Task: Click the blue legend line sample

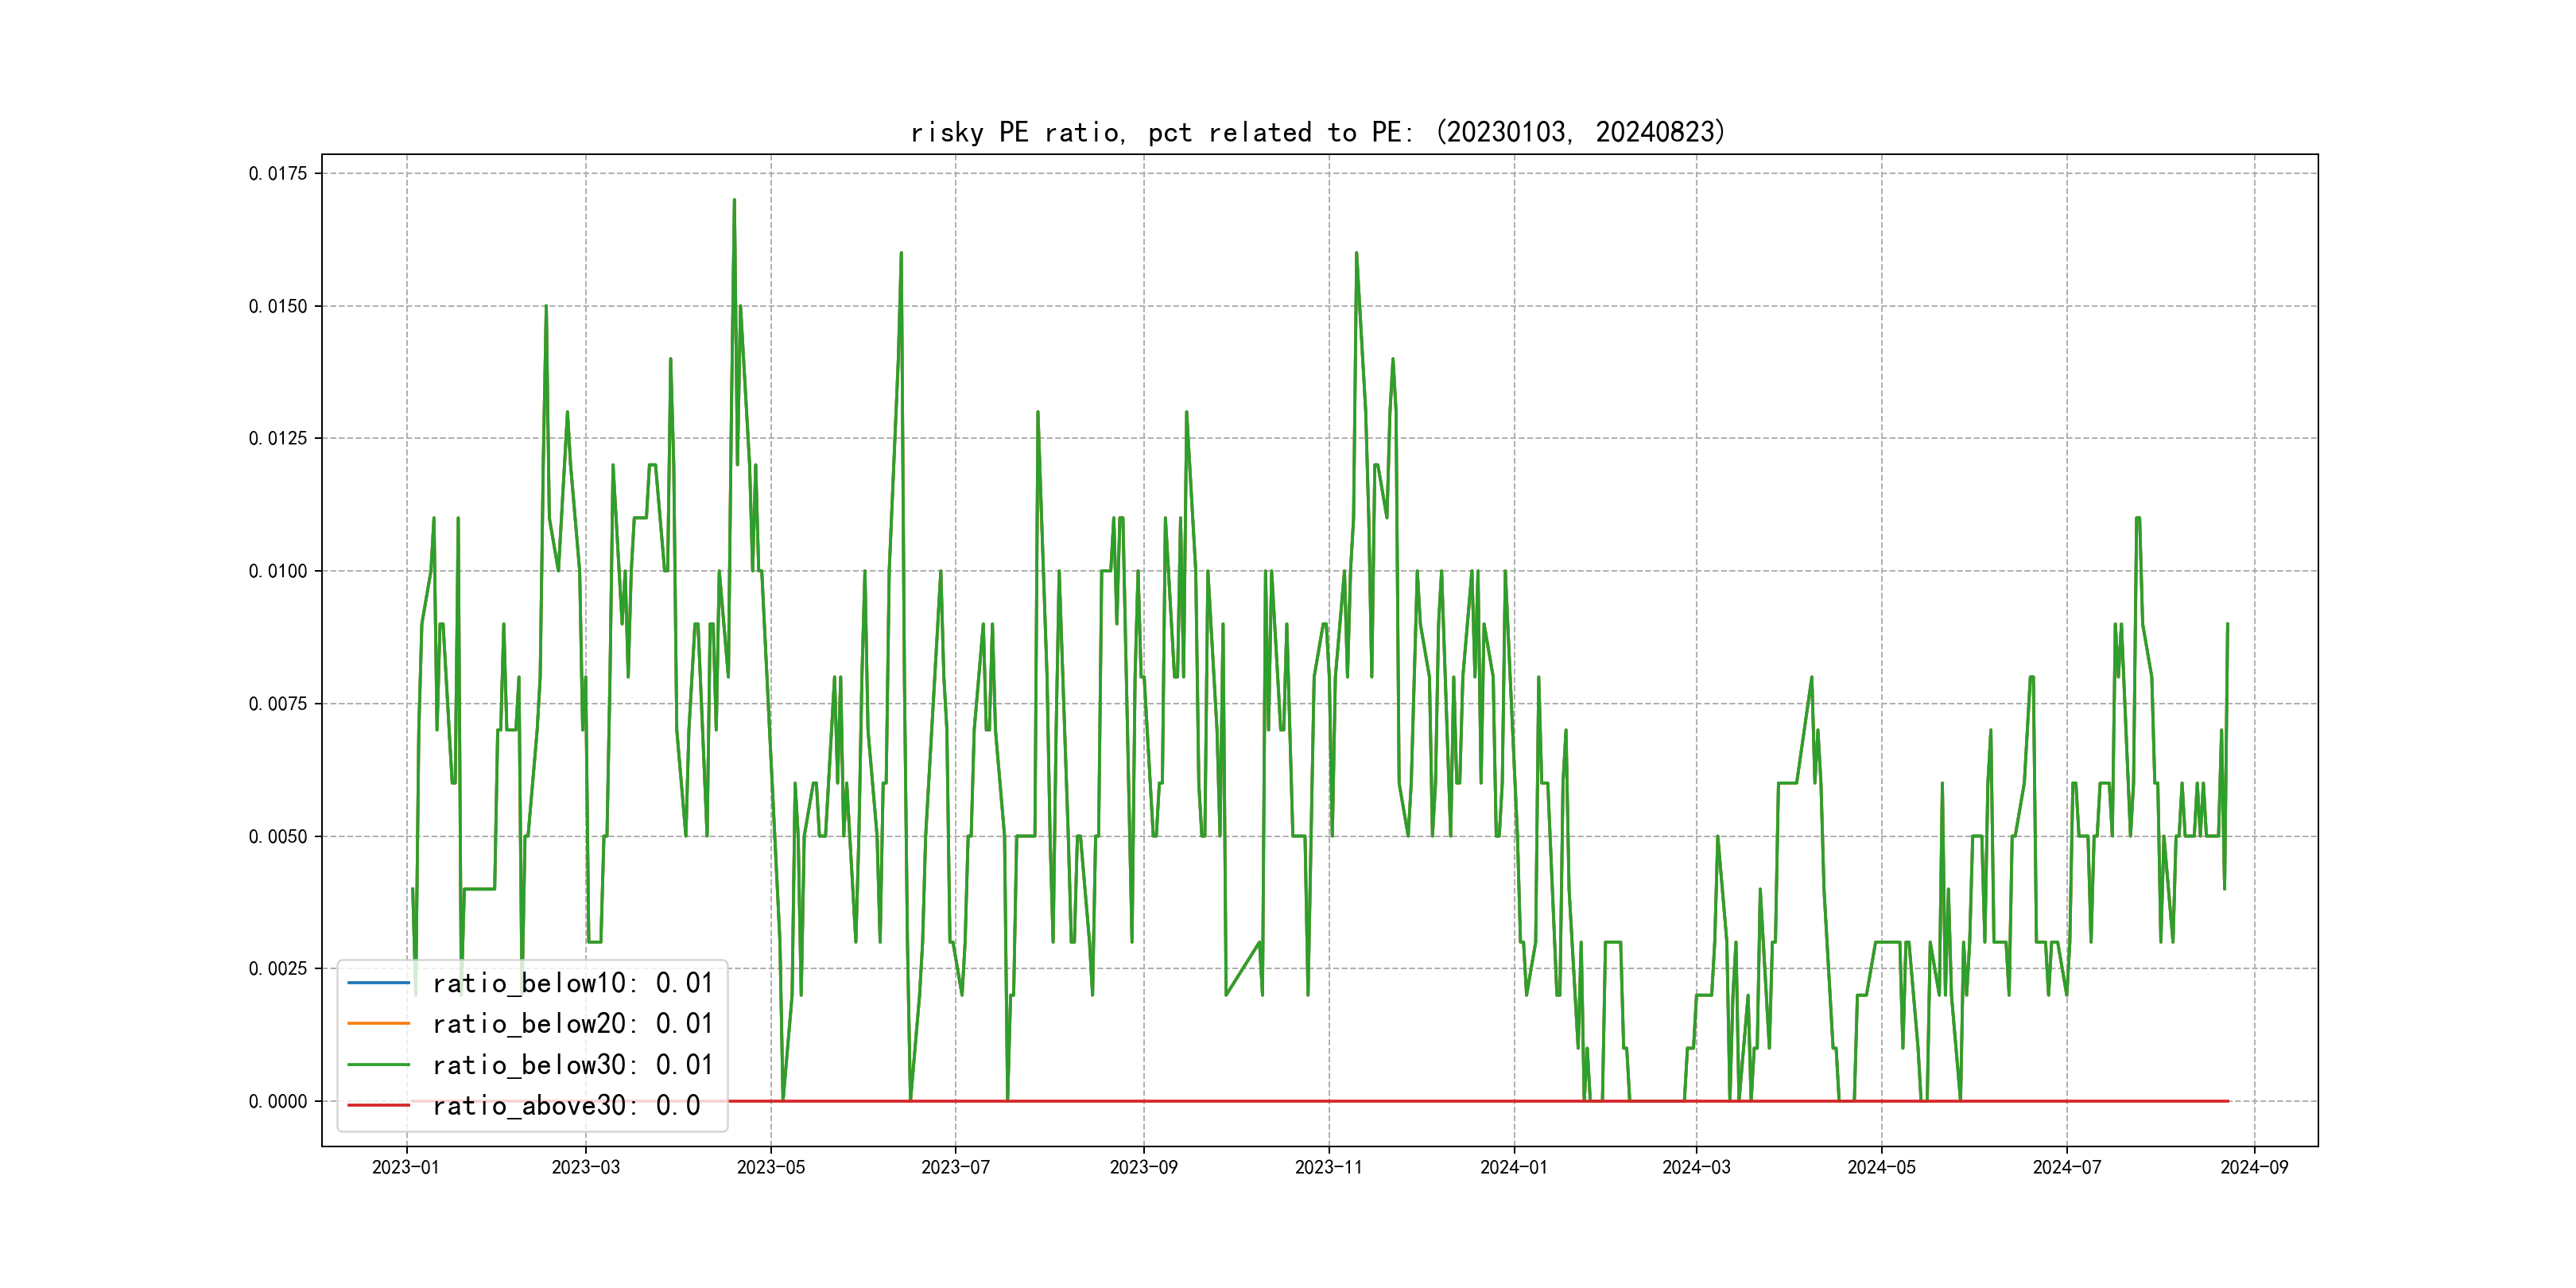Action: click(x=378, y=983)
